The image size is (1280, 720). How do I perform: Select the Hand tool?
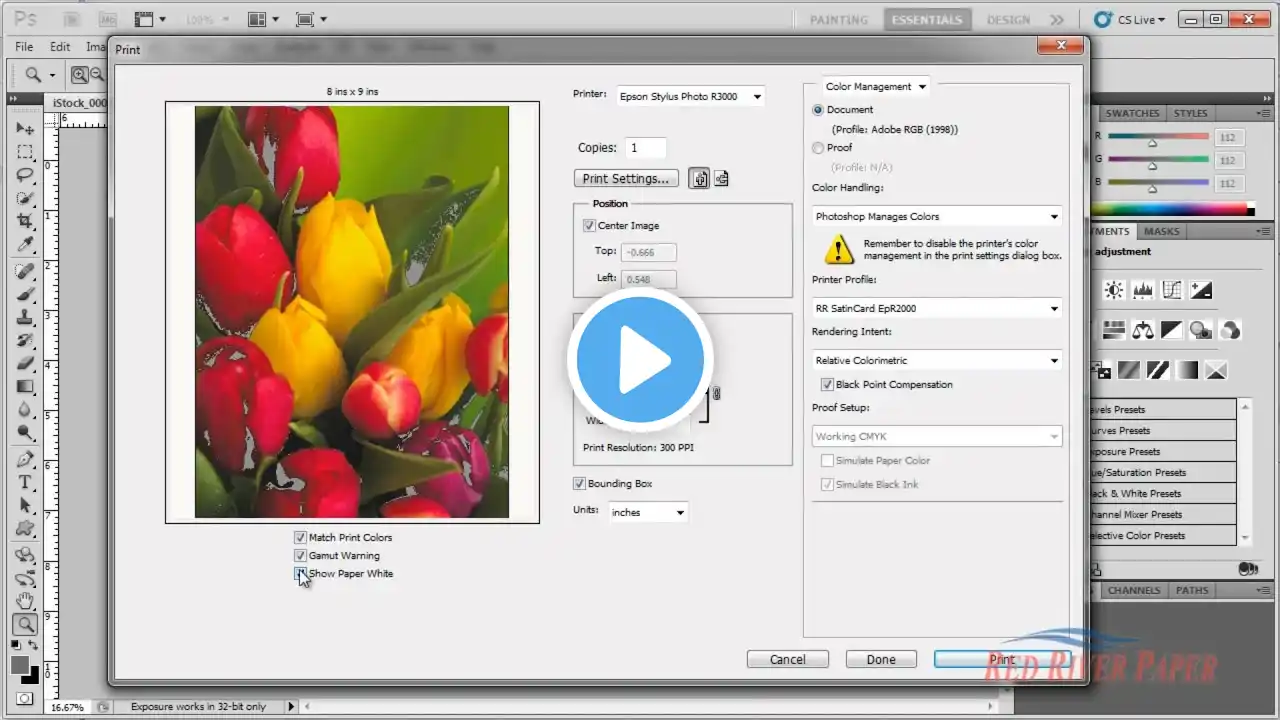25,601
